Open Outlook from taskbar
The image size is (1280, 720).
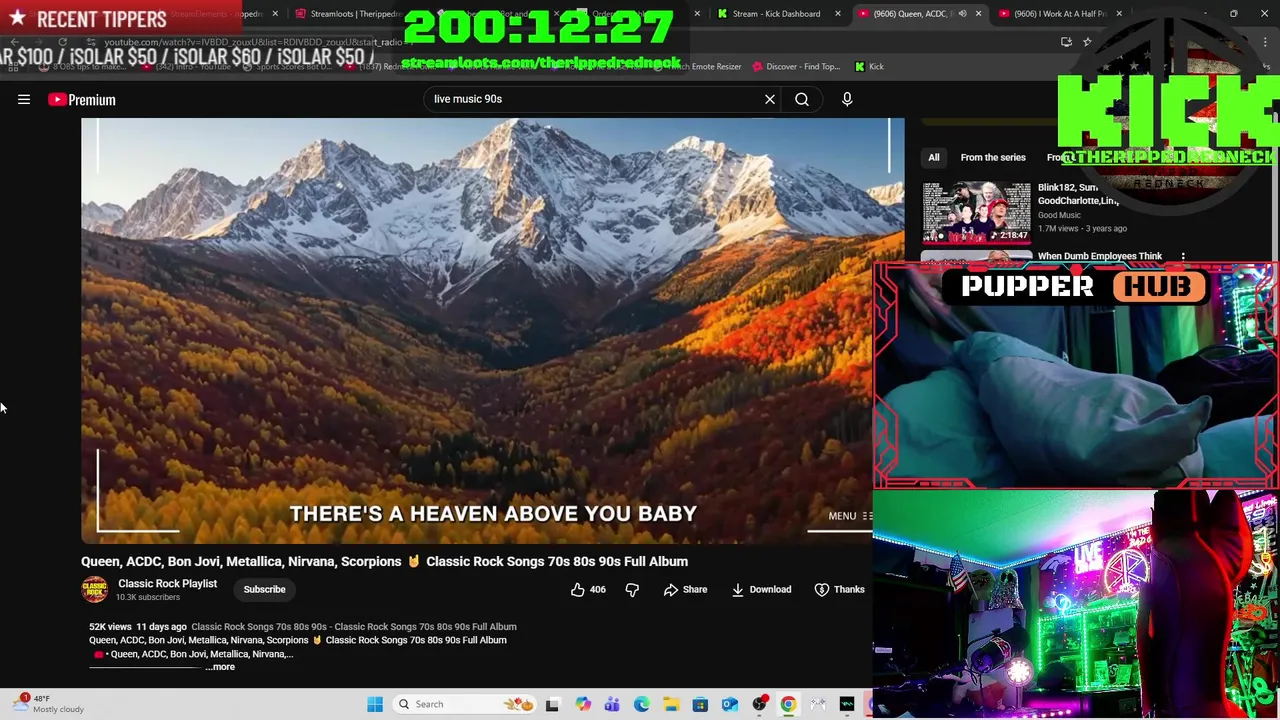pos(730,704)
